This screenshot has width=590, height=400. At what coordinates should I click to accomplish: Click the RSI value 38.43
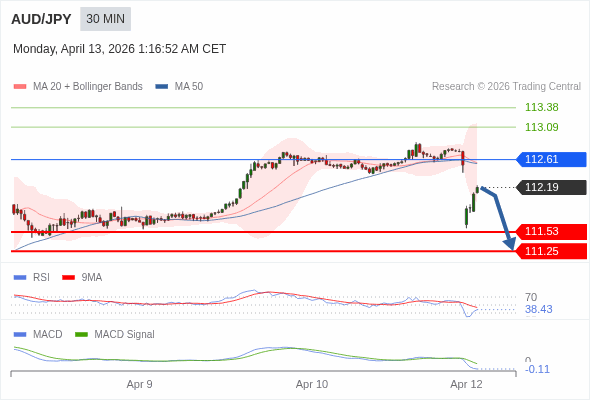tap(538, 309)
